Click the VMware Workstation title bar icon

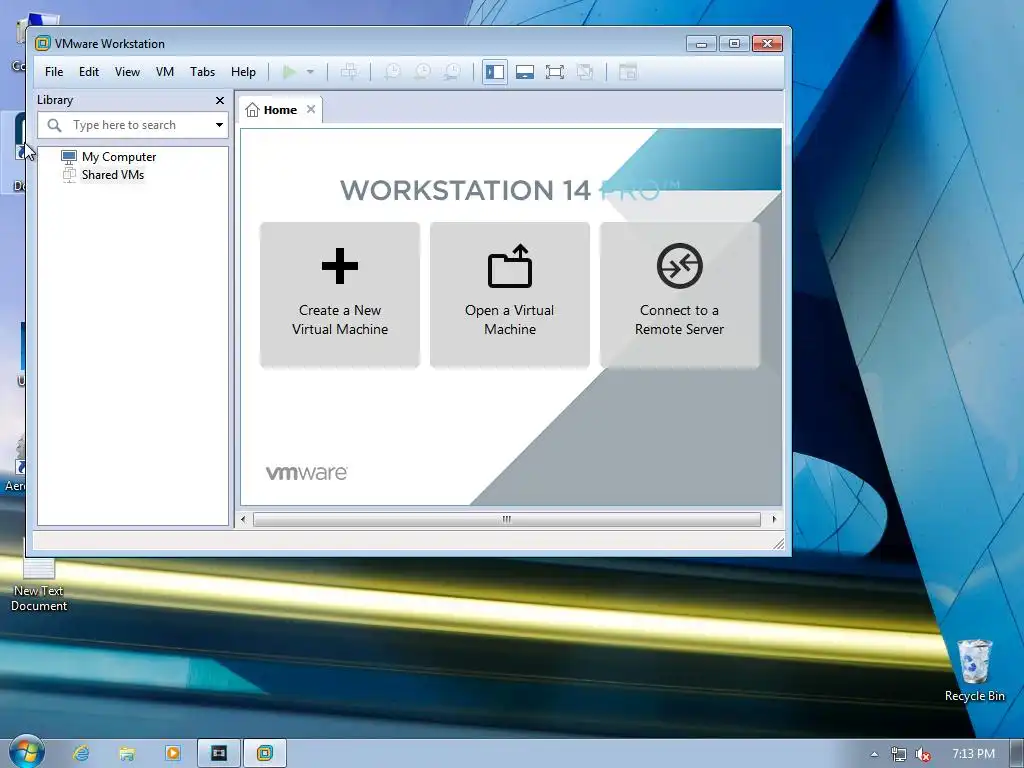pos(42,44)
